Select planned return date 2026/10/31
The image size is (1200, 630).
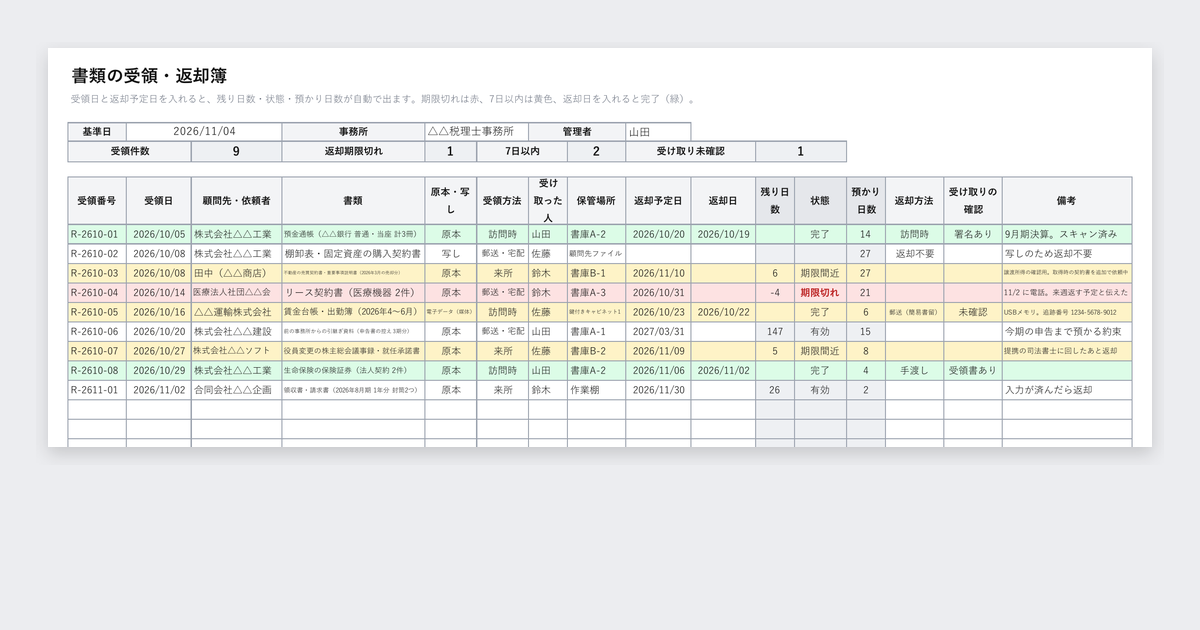658,293
